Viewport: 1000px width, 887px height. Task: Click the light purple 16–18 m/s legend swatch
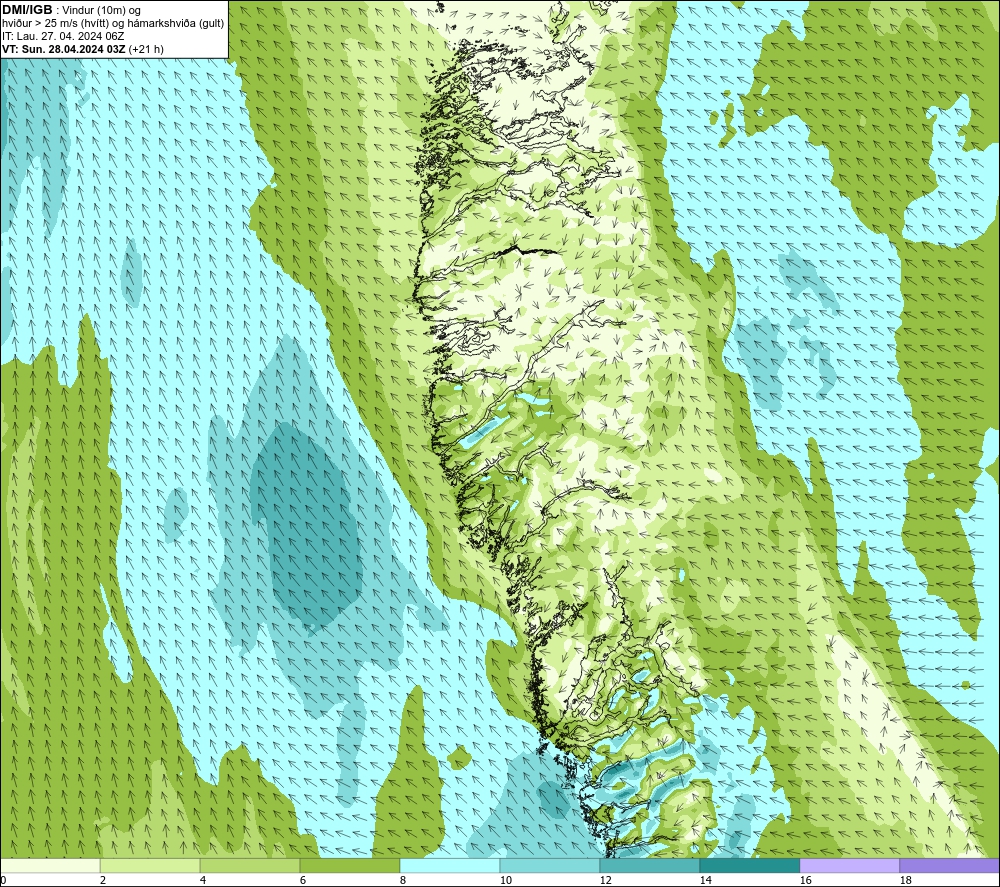[x=849, y=865]
